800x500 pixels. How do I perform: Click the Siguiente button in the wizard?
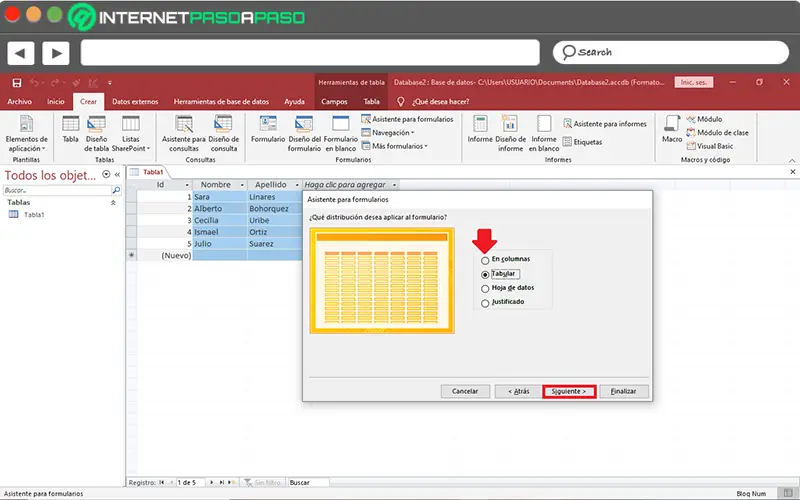(569, 391)
